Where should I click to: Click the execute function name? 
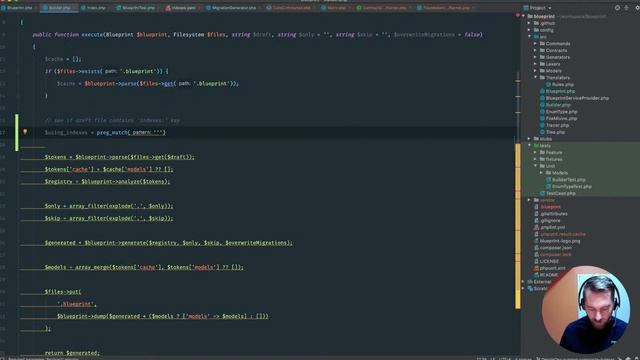coord(92,35)
